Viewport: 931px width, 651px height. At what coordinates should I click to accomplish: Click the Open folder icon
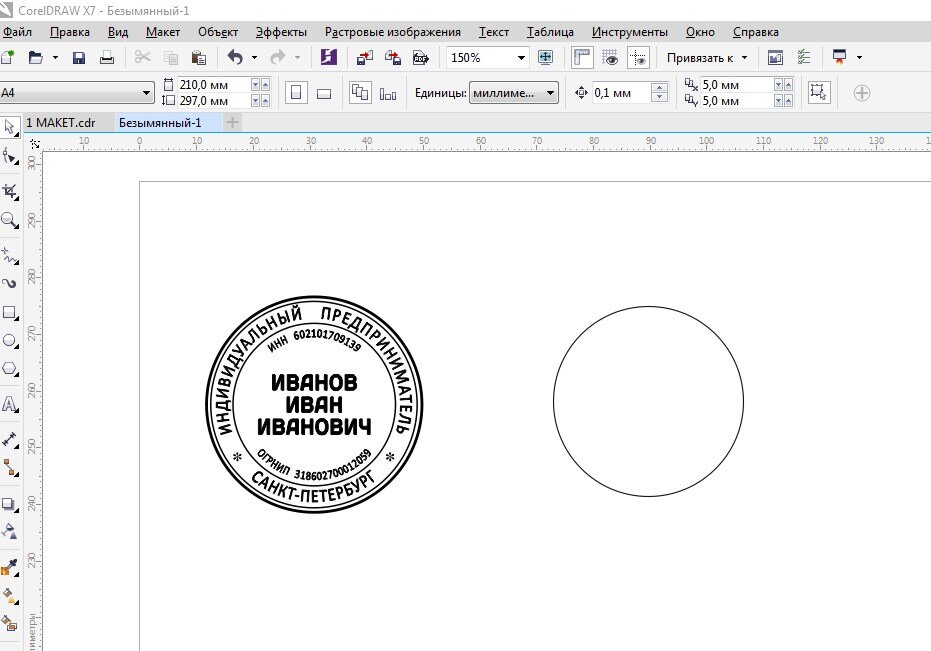pos(36,58)
